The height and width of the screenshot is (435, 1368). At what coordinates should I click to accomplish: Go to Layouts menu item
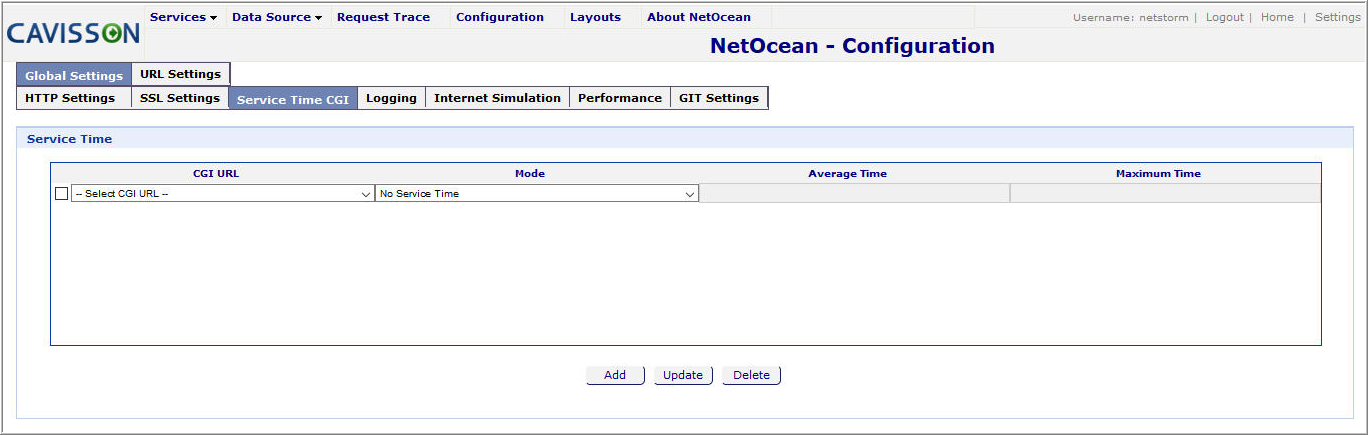point(595,17)
